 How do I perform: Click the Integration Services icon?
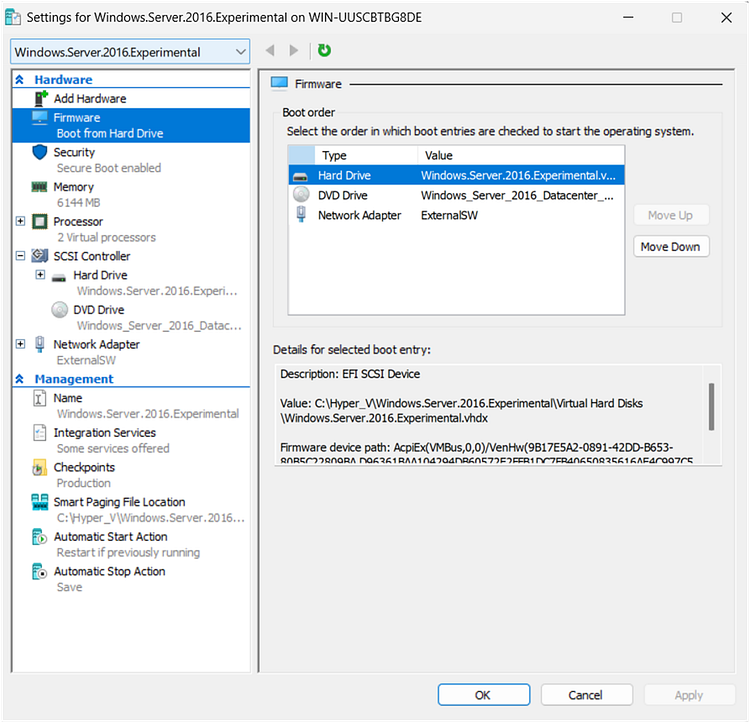click(40, 433)
